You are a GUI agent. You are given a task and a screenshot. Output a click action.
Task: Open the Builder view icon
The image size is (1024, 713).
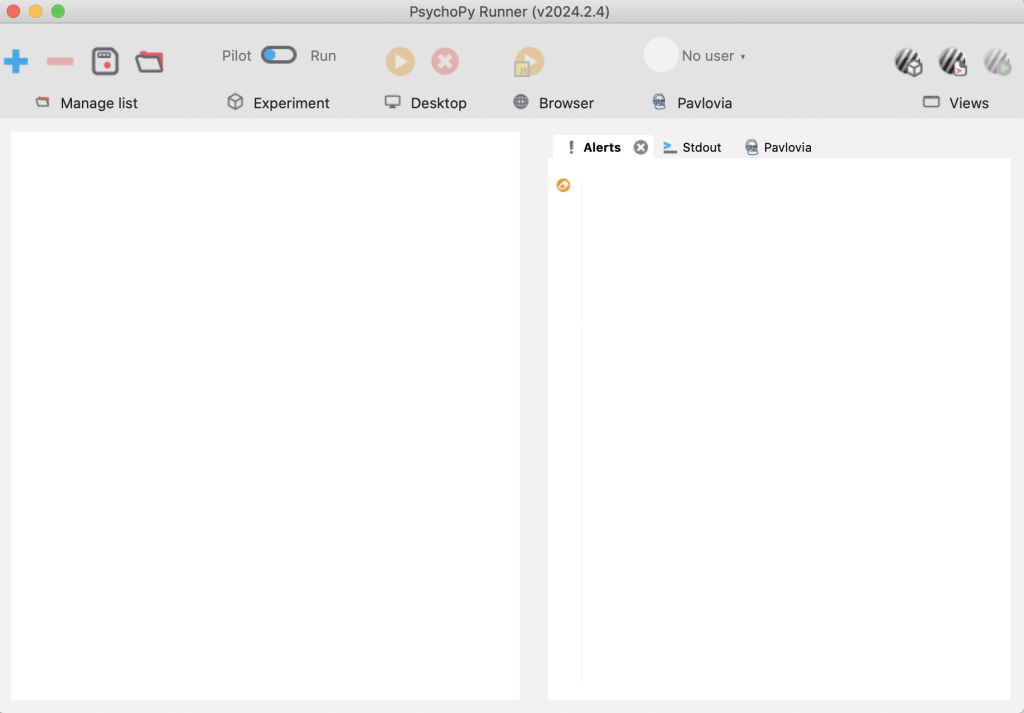[x=908, y=62]
